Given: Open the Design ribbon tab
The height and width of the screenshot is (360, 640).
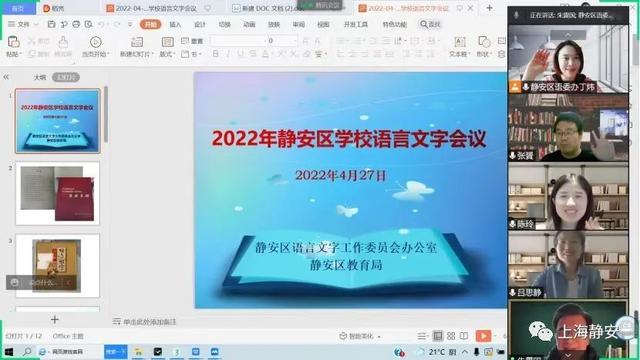Looking at the screenshot, I should coord(200,24).
